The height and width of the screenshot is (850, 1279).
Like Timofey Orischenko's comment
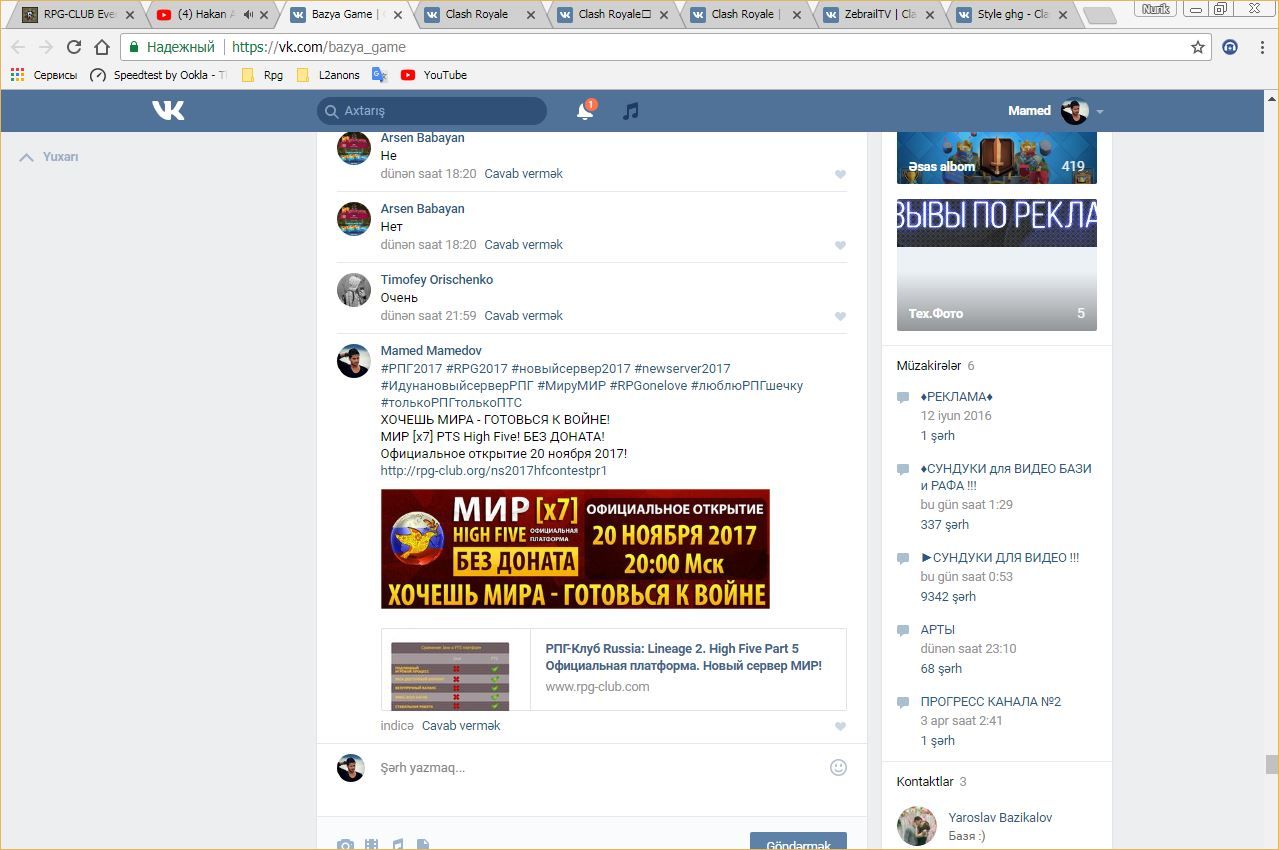click(x=840, y=316)
